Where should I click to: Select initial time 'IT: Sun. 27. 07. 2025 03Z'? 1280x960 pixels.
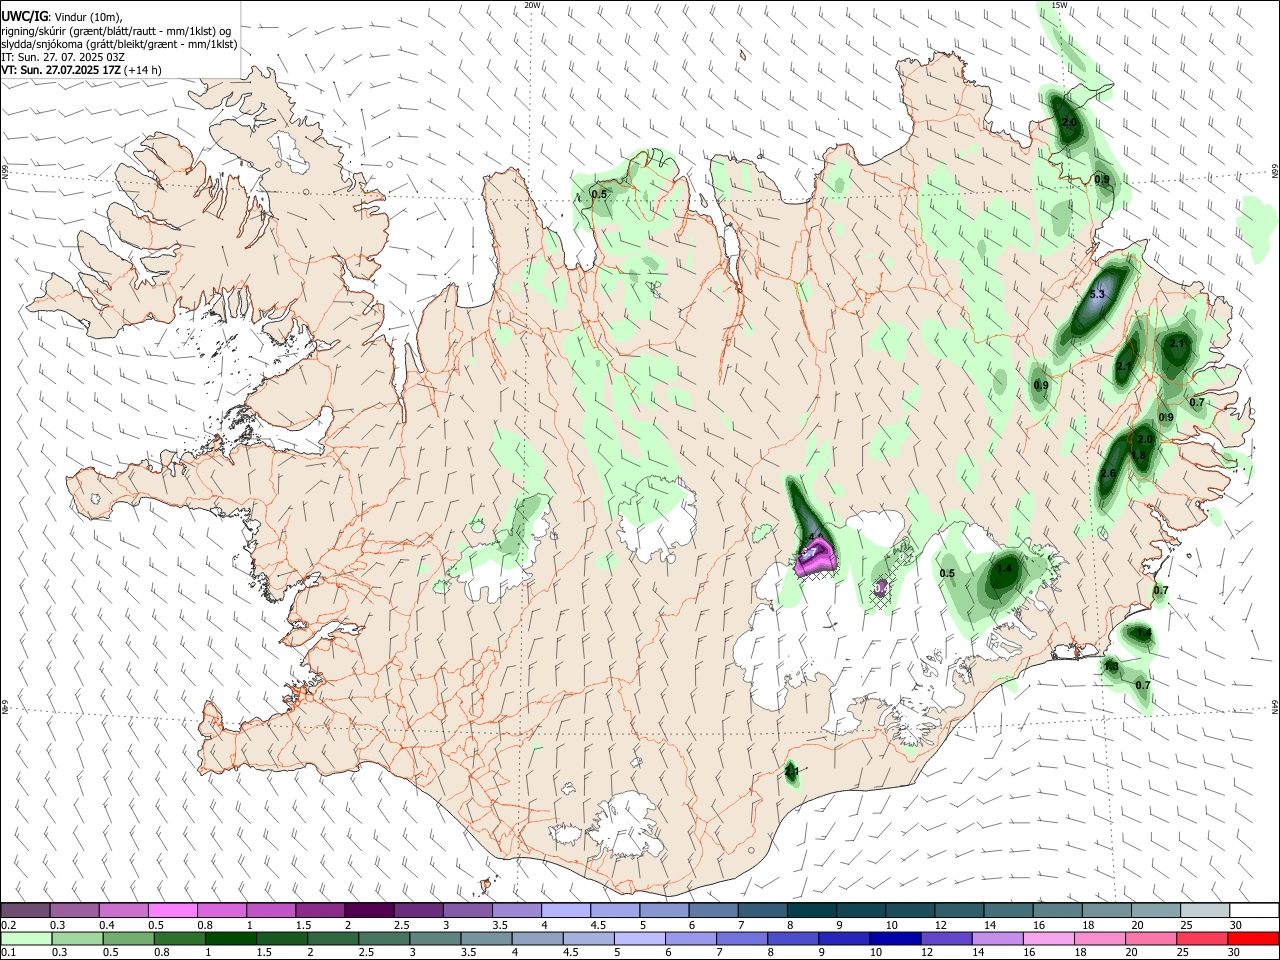(x=63, y=57)
